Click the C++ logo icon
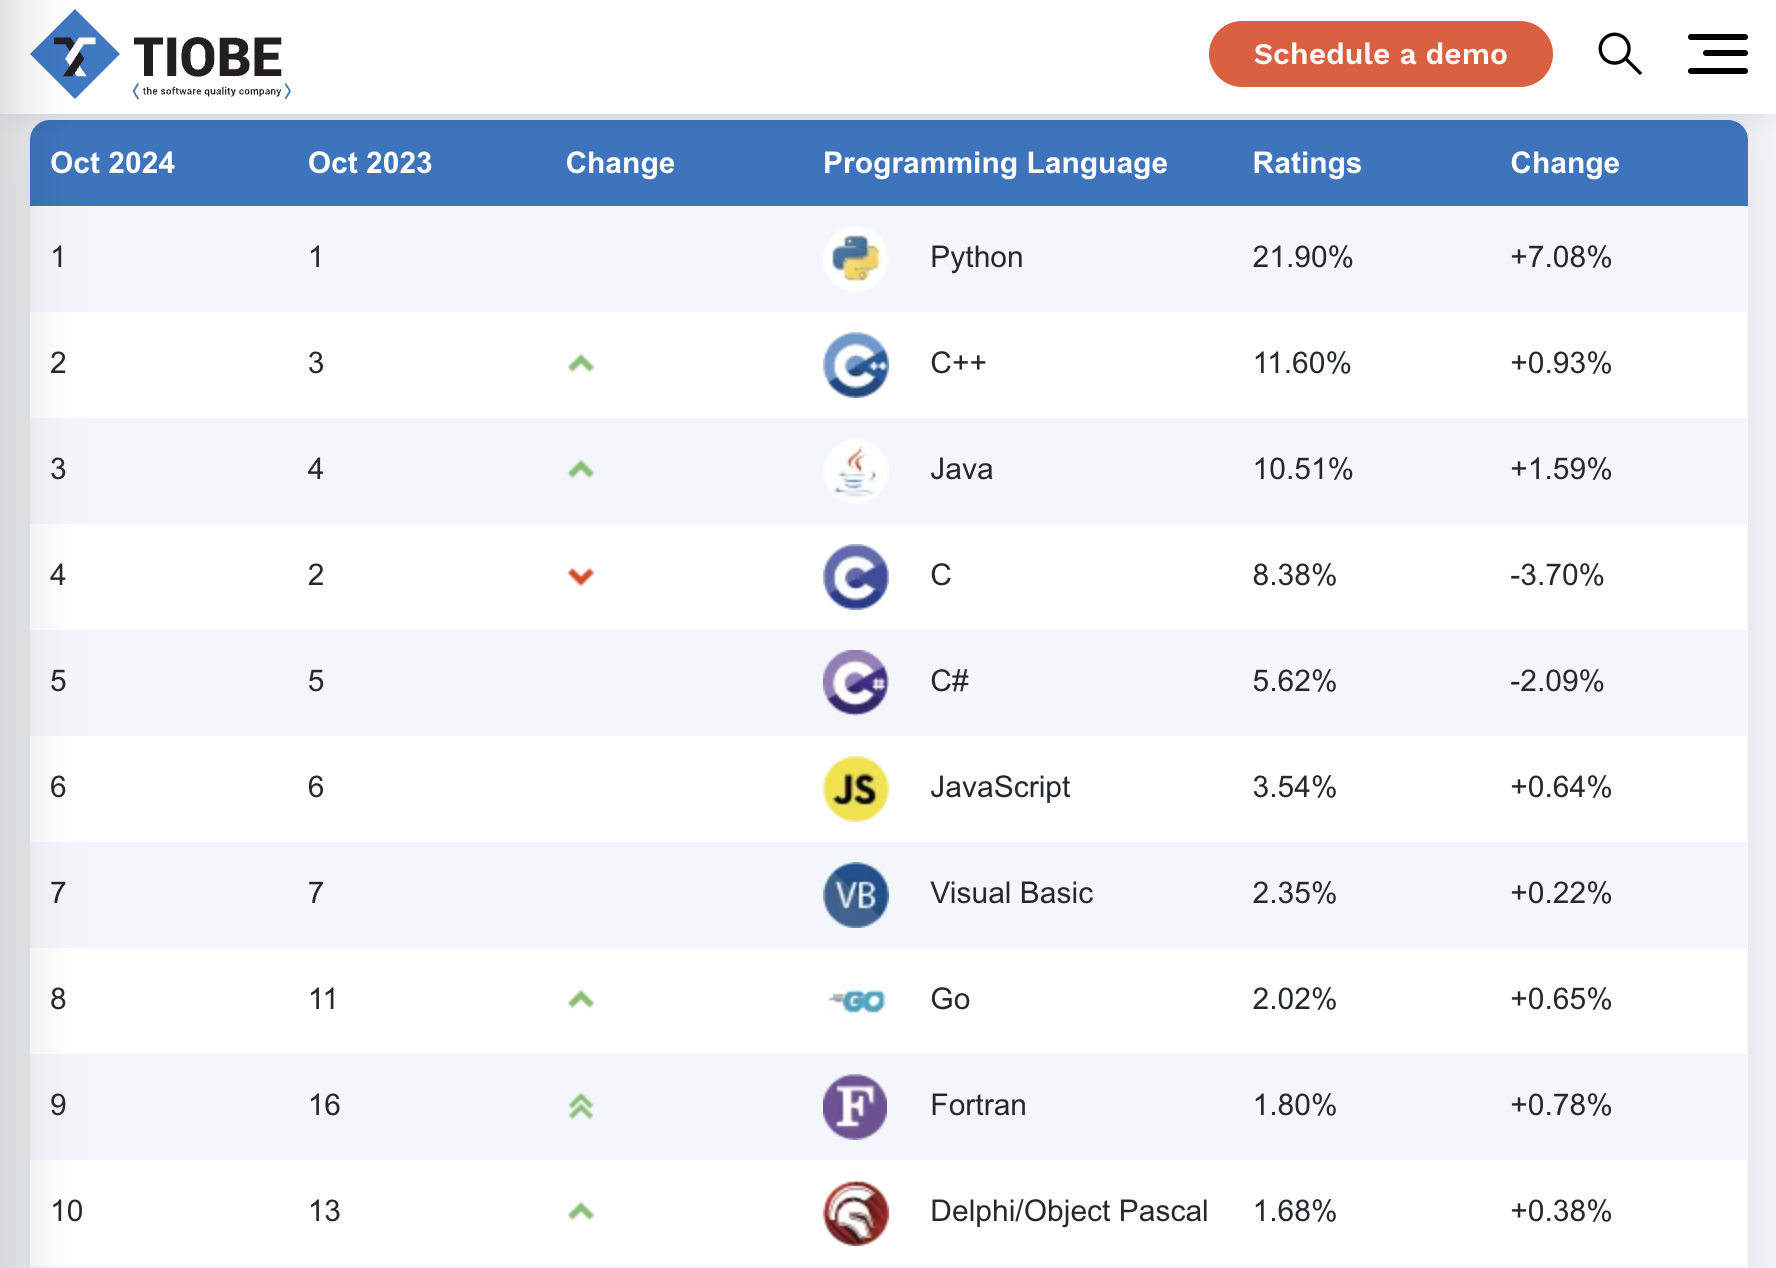The height and width of the screenshot is (1268, 1776). pos(855,364)
